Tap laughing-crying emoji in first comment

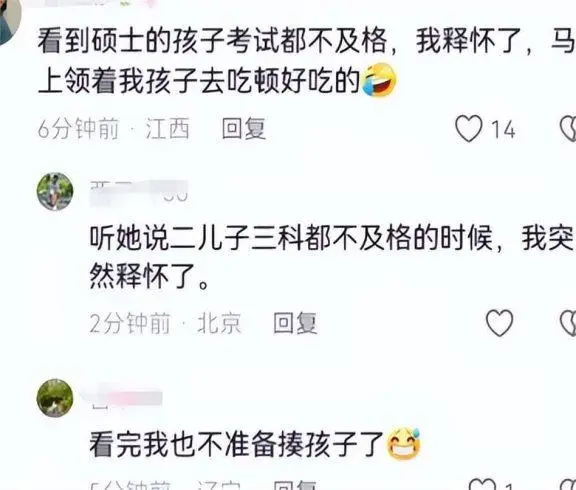click(x=379, y=80)
